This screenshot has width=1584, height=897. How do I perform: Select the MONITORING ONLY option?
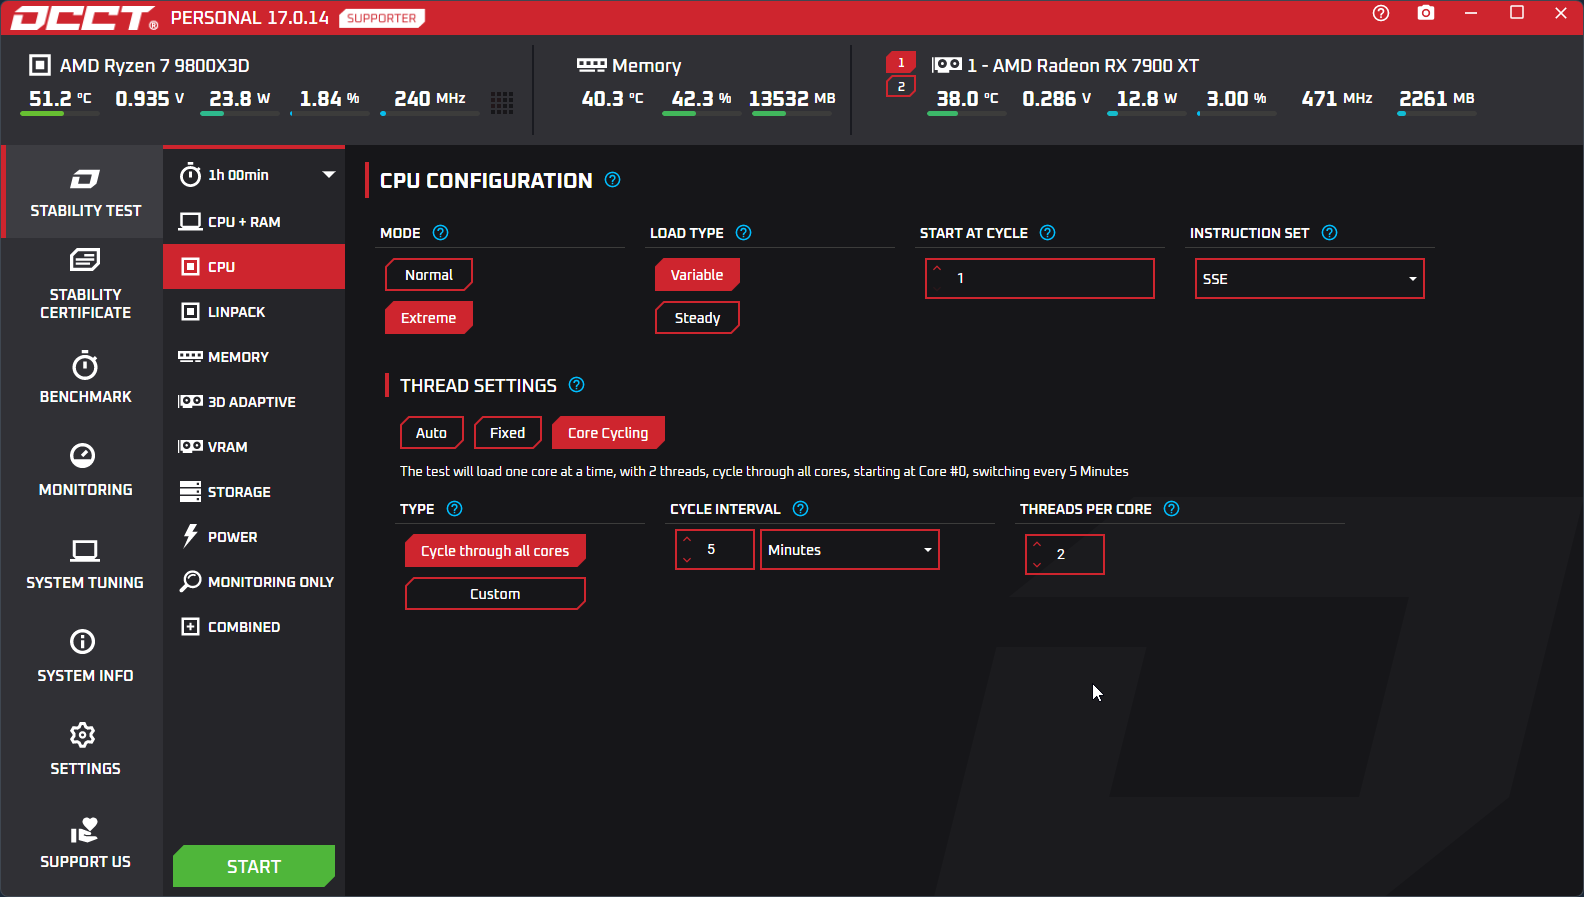point(254,582)
